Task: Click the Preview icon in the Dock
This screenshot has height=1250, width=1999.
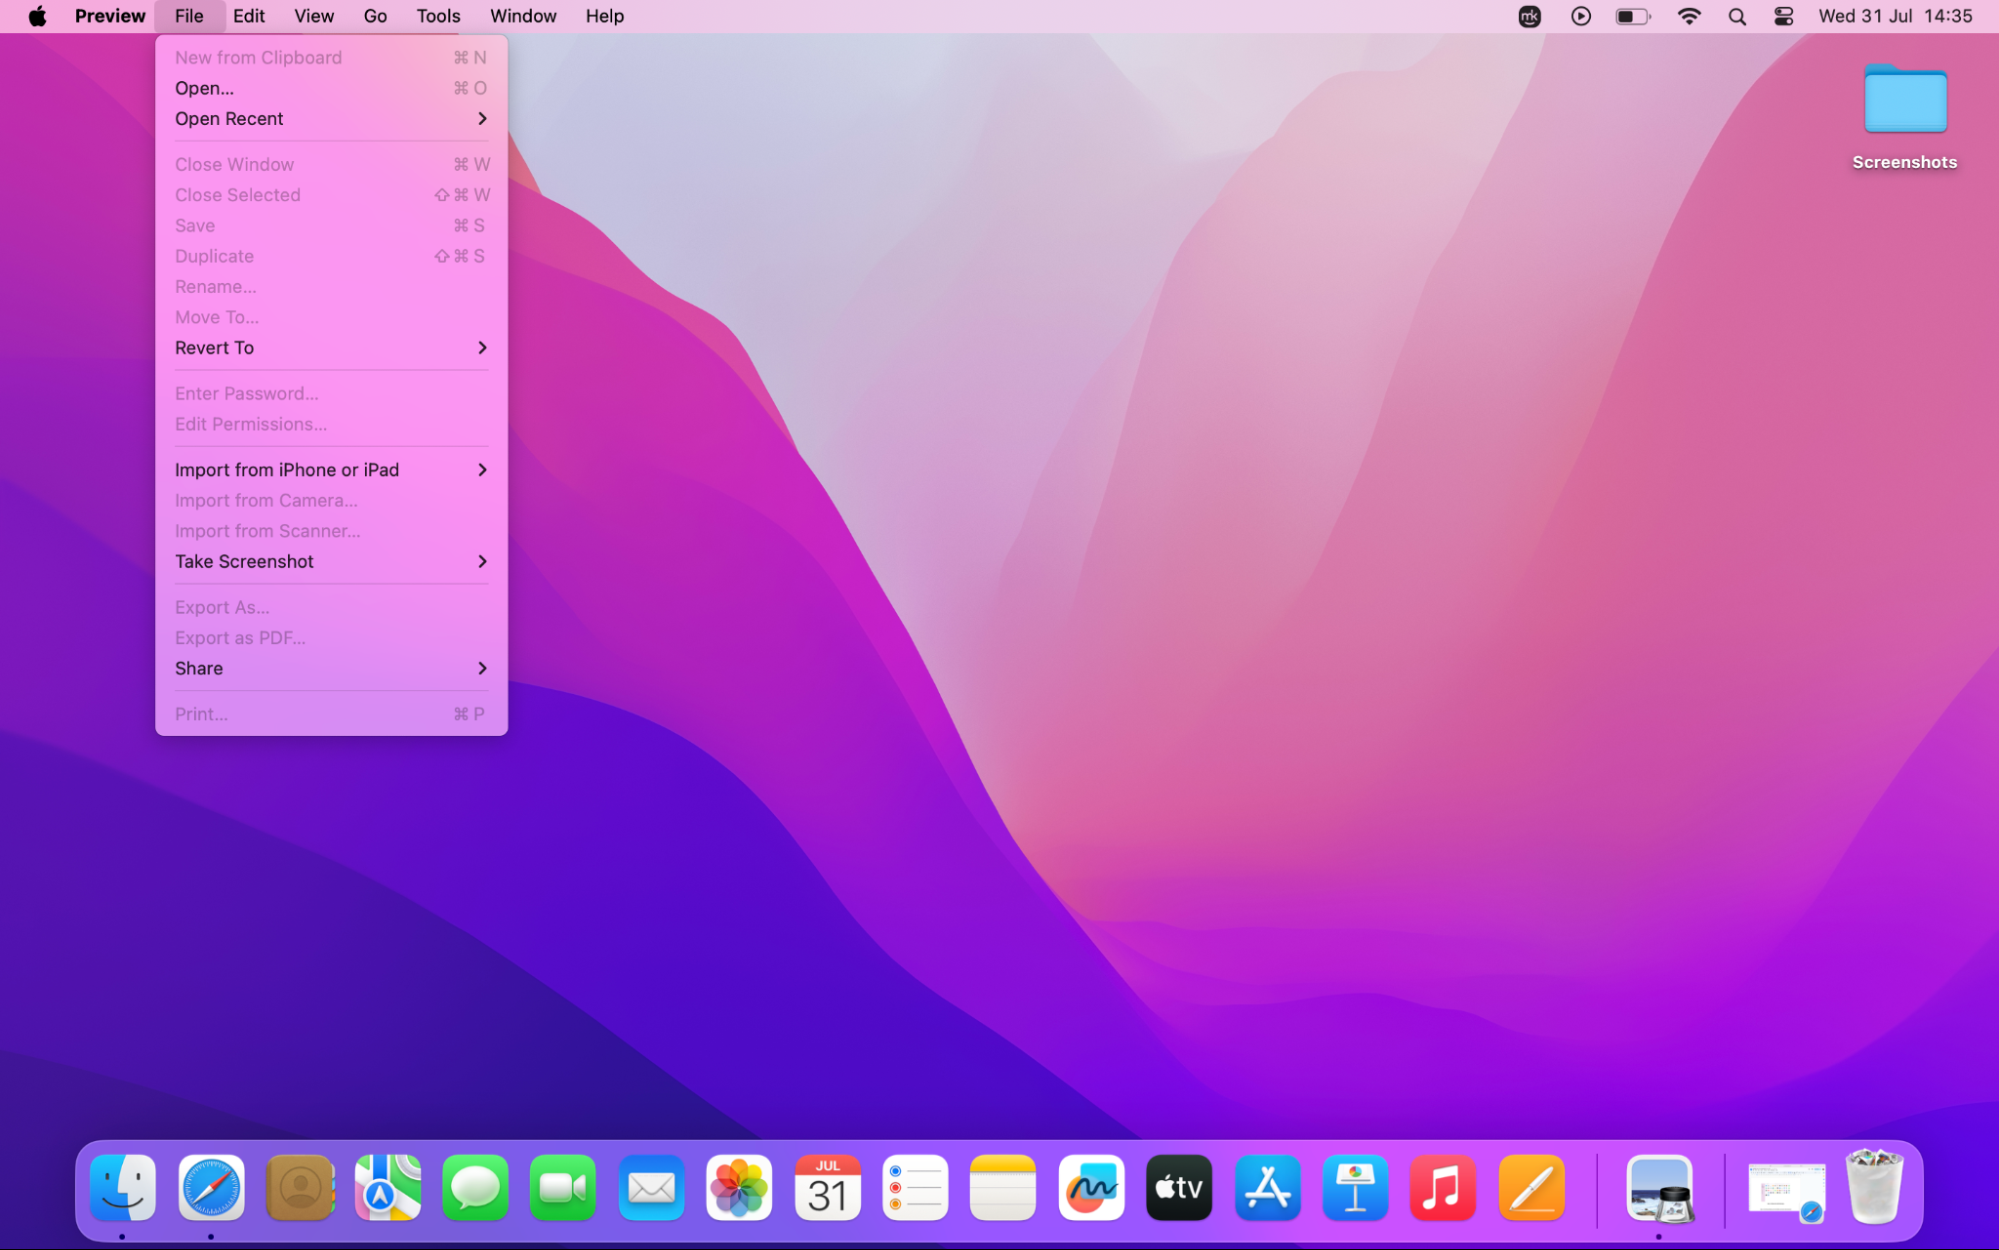Action: point(1660,1188)
